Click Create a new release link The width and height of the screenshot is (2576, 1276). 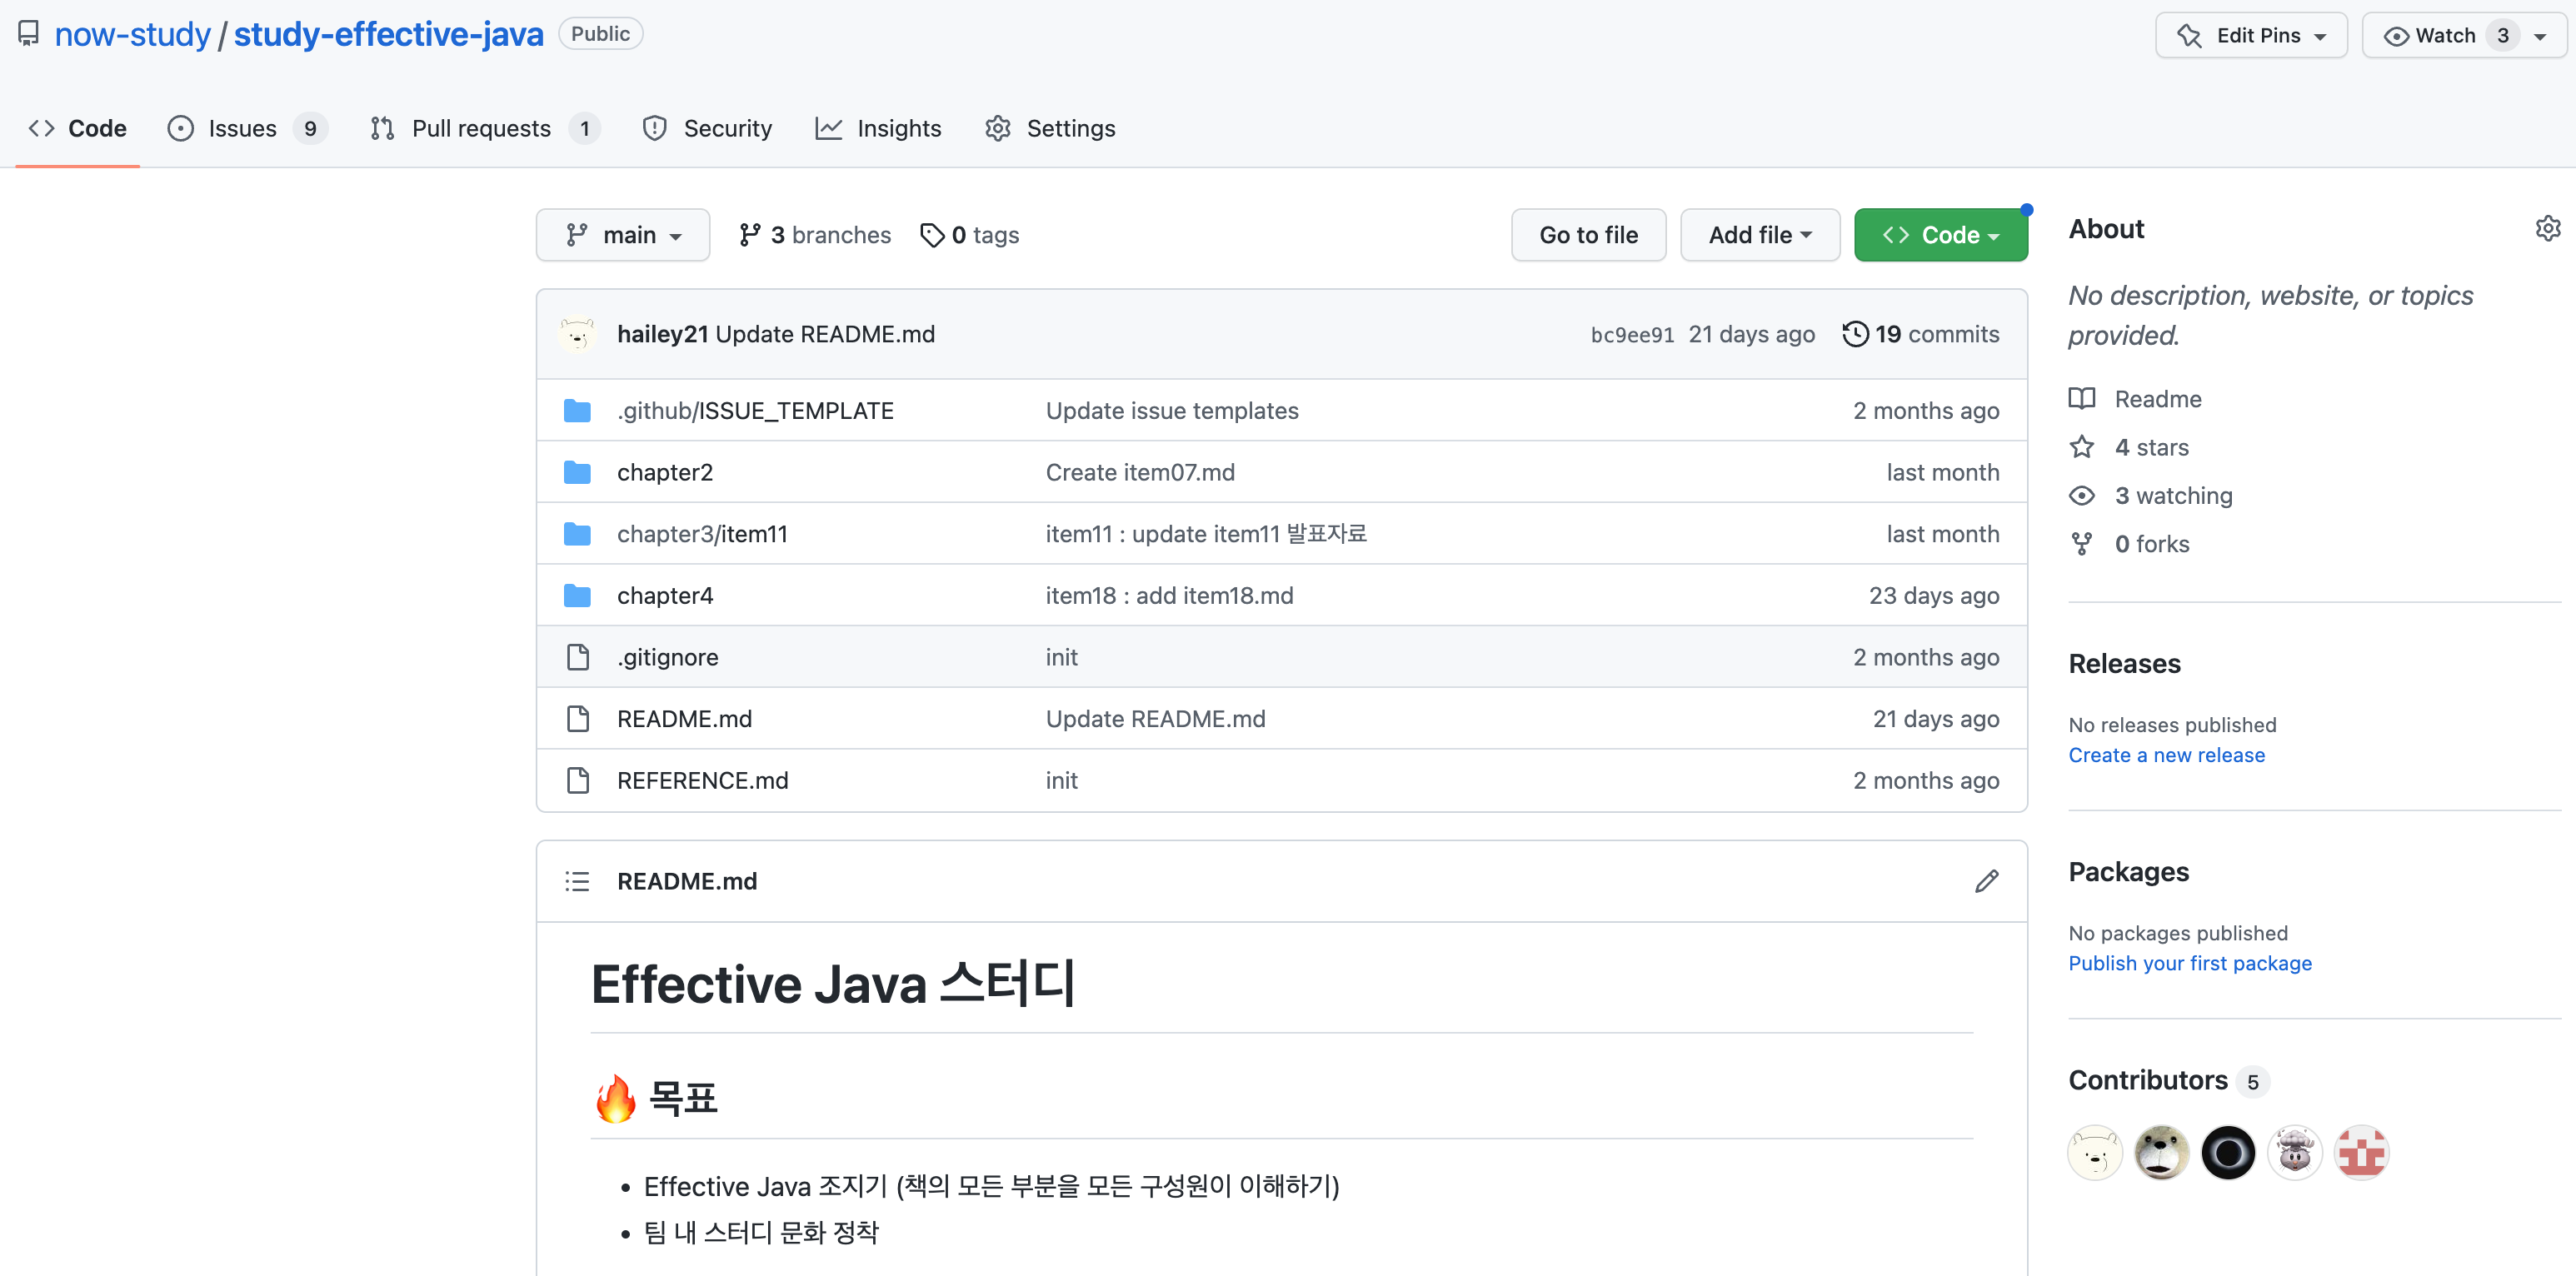coord(2166,755)
